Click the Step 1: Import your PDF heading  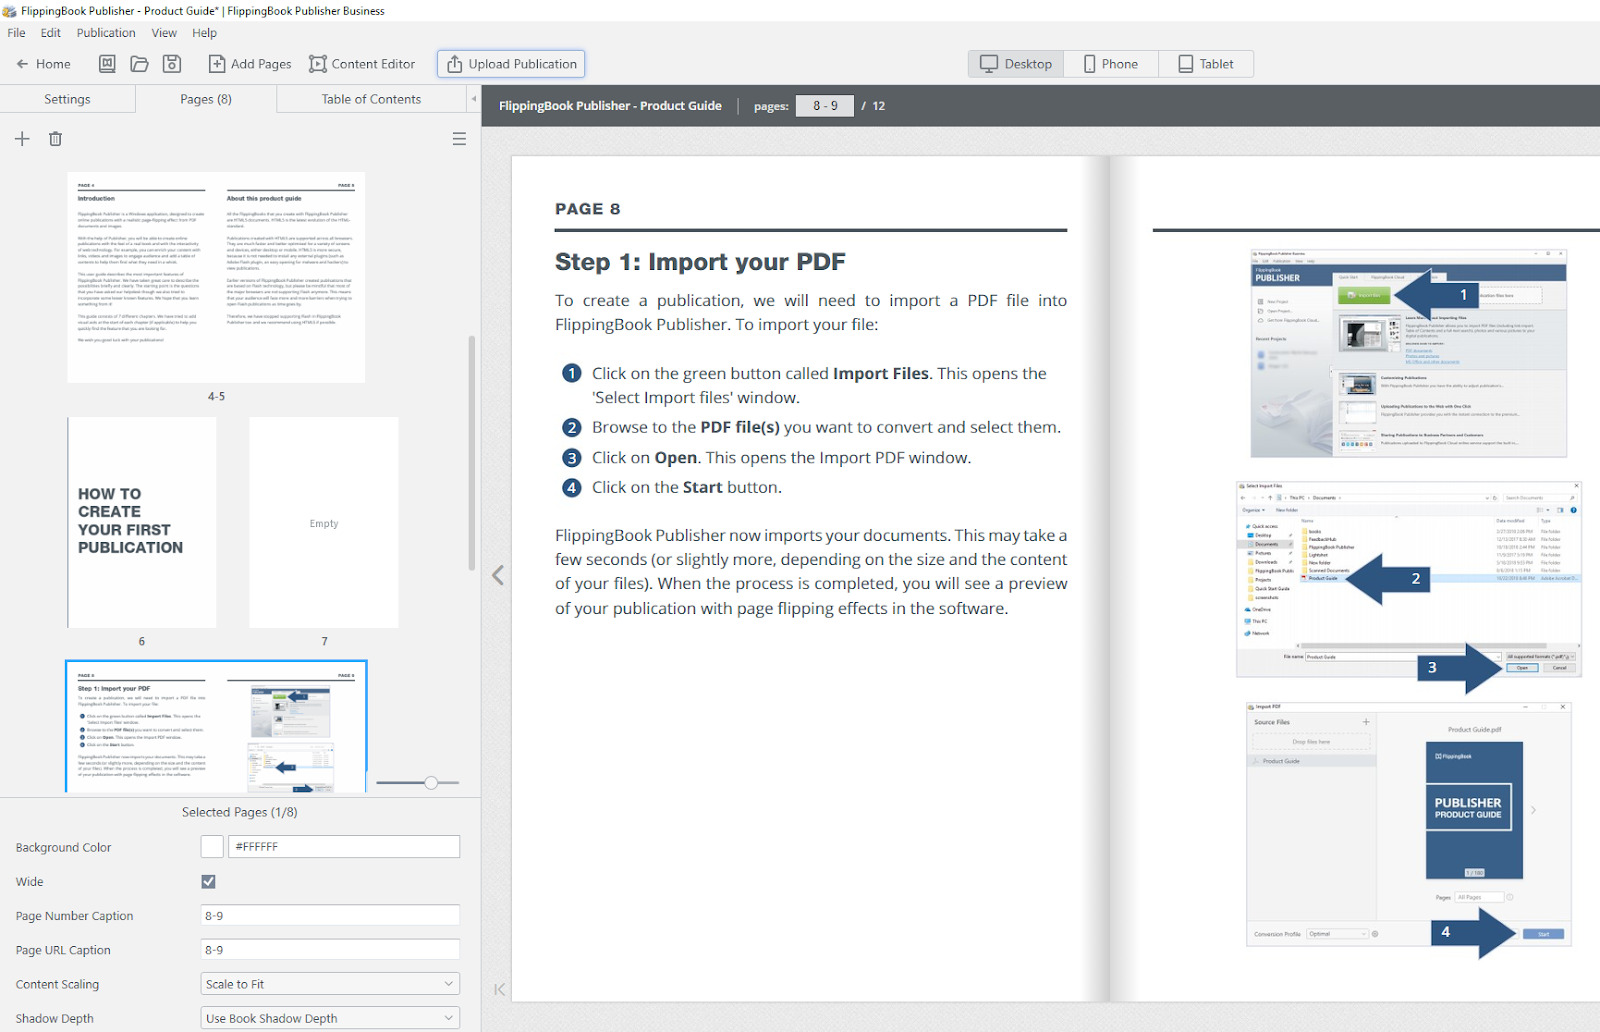[x=700, y=262]
